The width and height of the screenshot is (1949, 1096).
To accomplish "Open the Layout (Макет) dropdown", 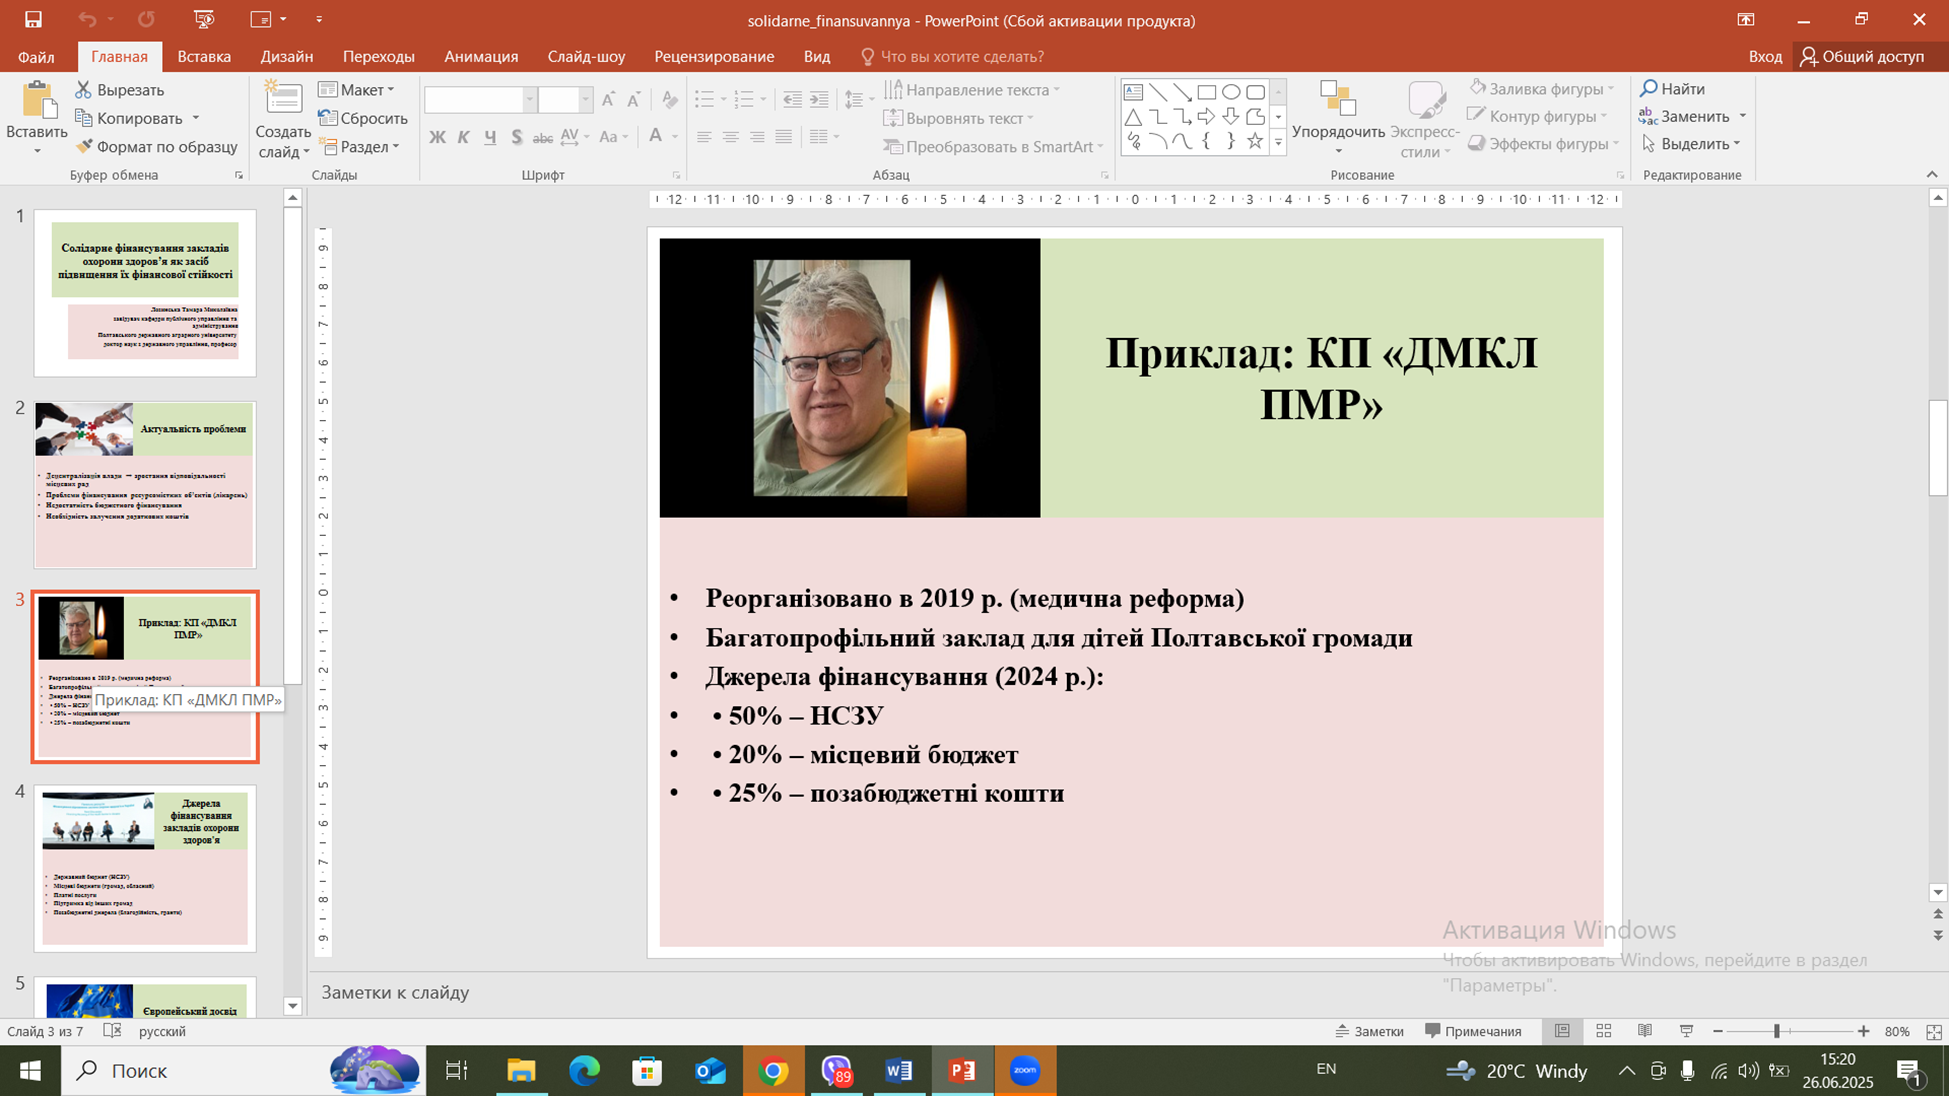I will tap(357, 90).
